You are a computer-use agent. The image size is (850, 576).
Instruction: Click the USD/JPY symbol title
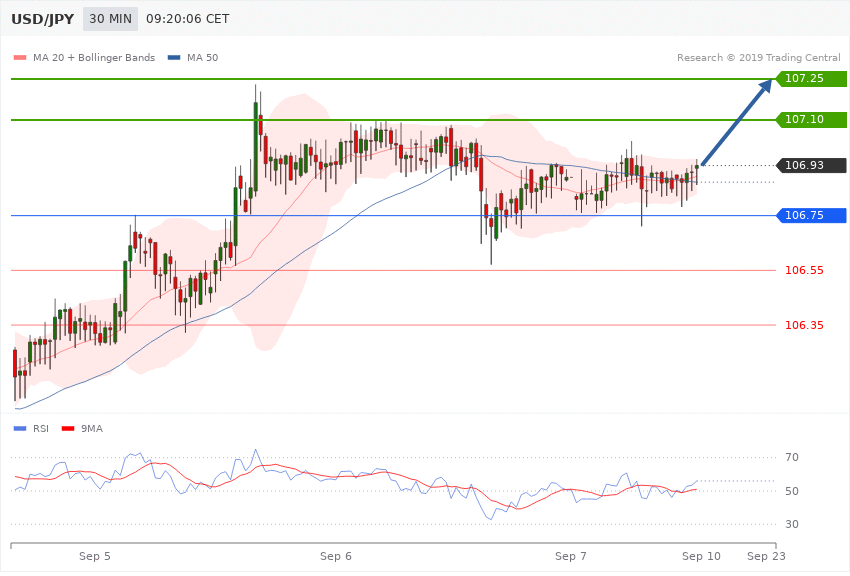pyautogui.click(x=42, y=20)
